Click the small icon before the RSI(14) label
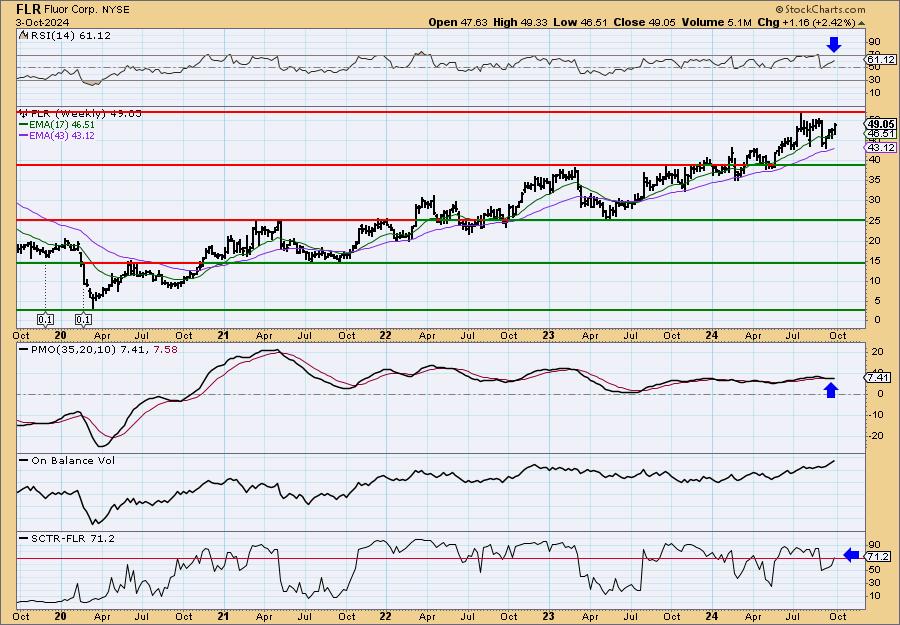Viewport: 900px width, 625px height. 23,35
